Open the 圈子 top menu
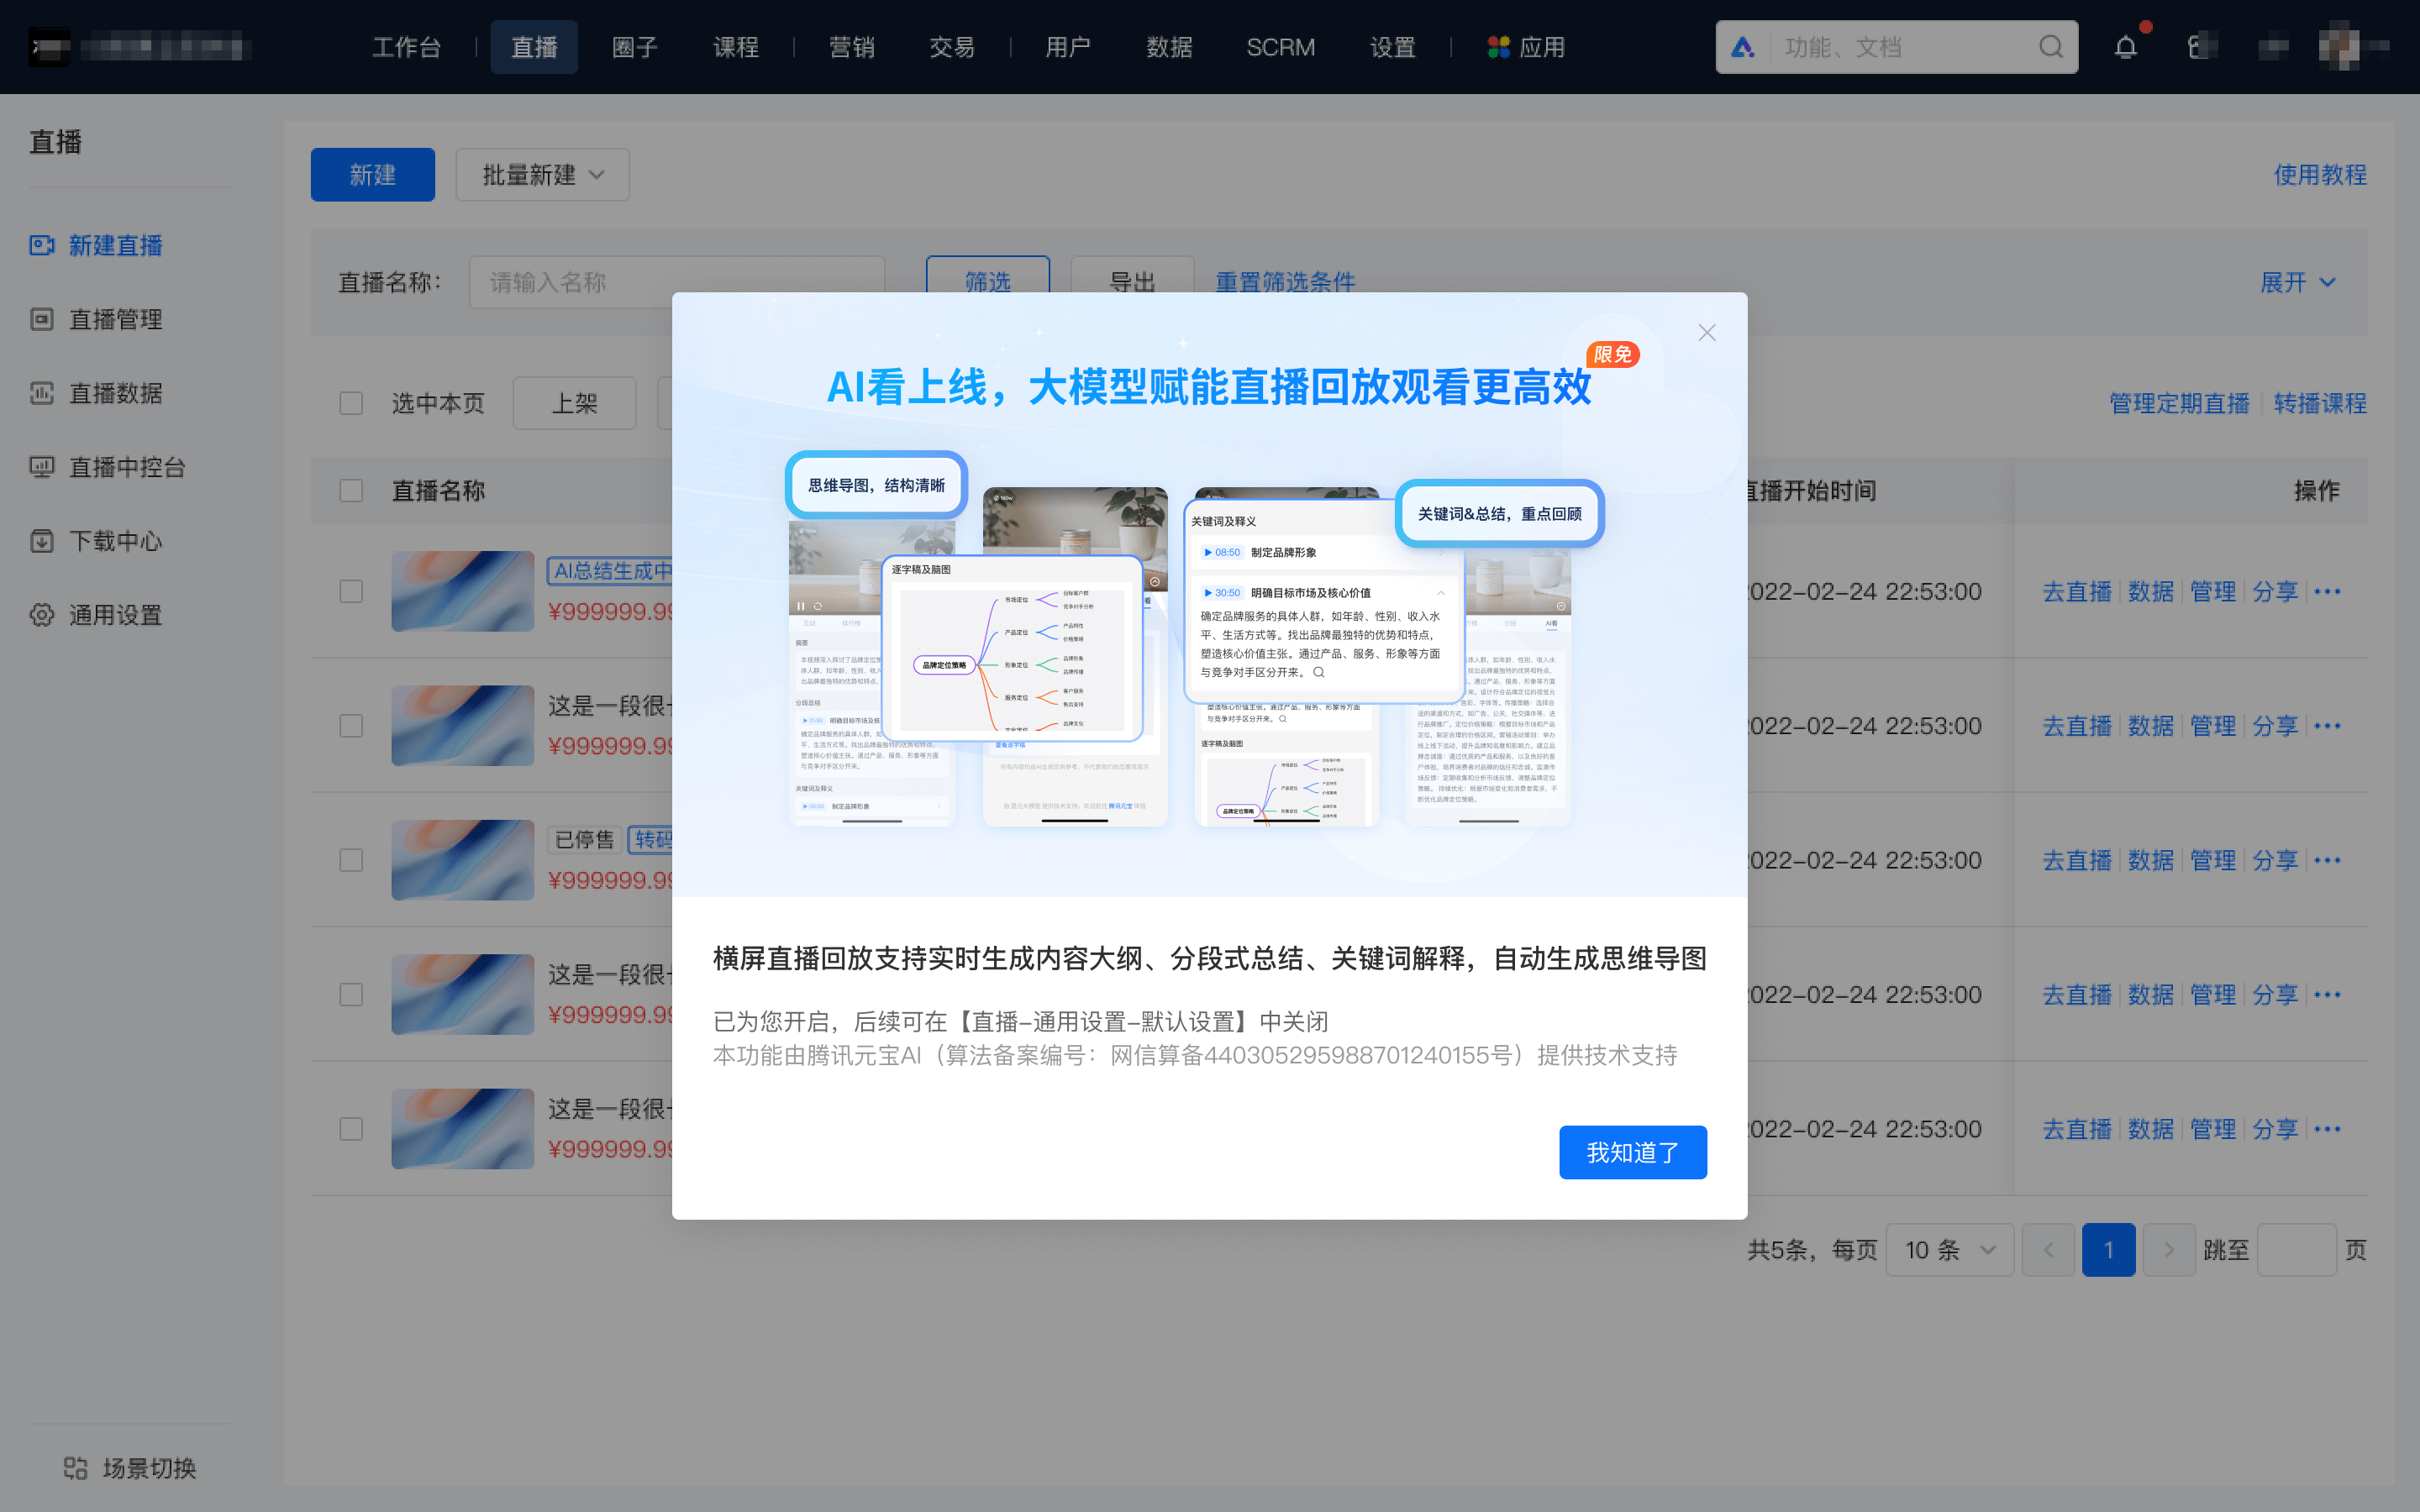Image resolution: width=2420 pixels, height=1512 pixels. [x=635, y=47]
